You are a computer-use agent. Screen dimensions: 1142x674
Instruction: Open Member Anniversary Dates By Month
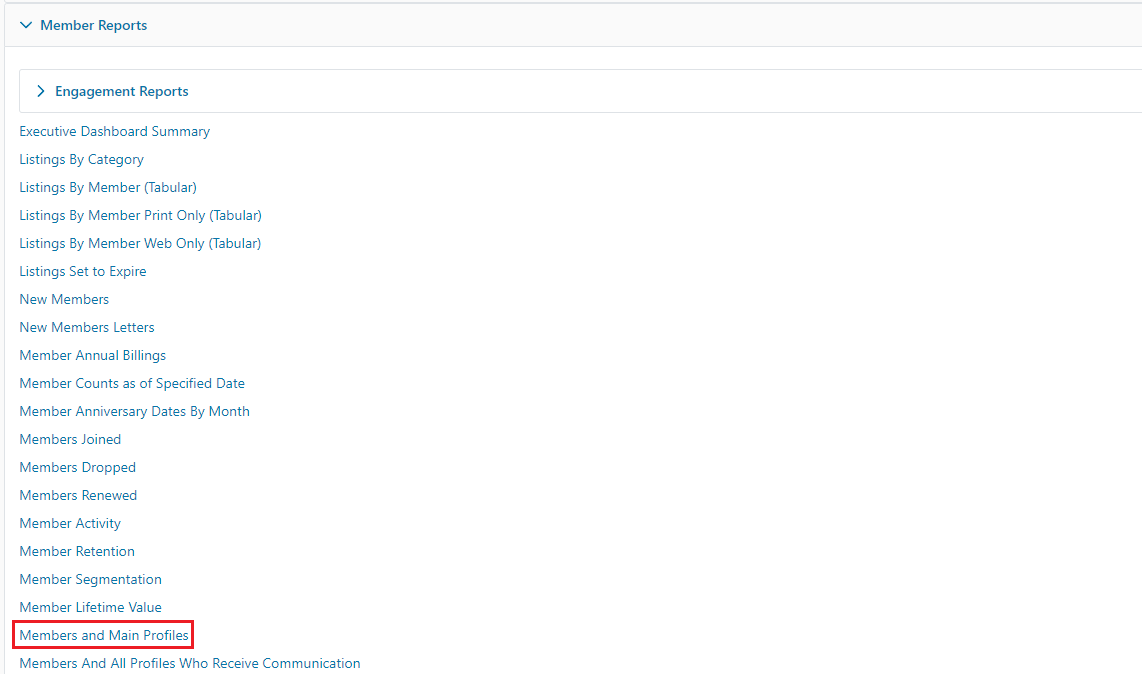click(x=135, y=411)
